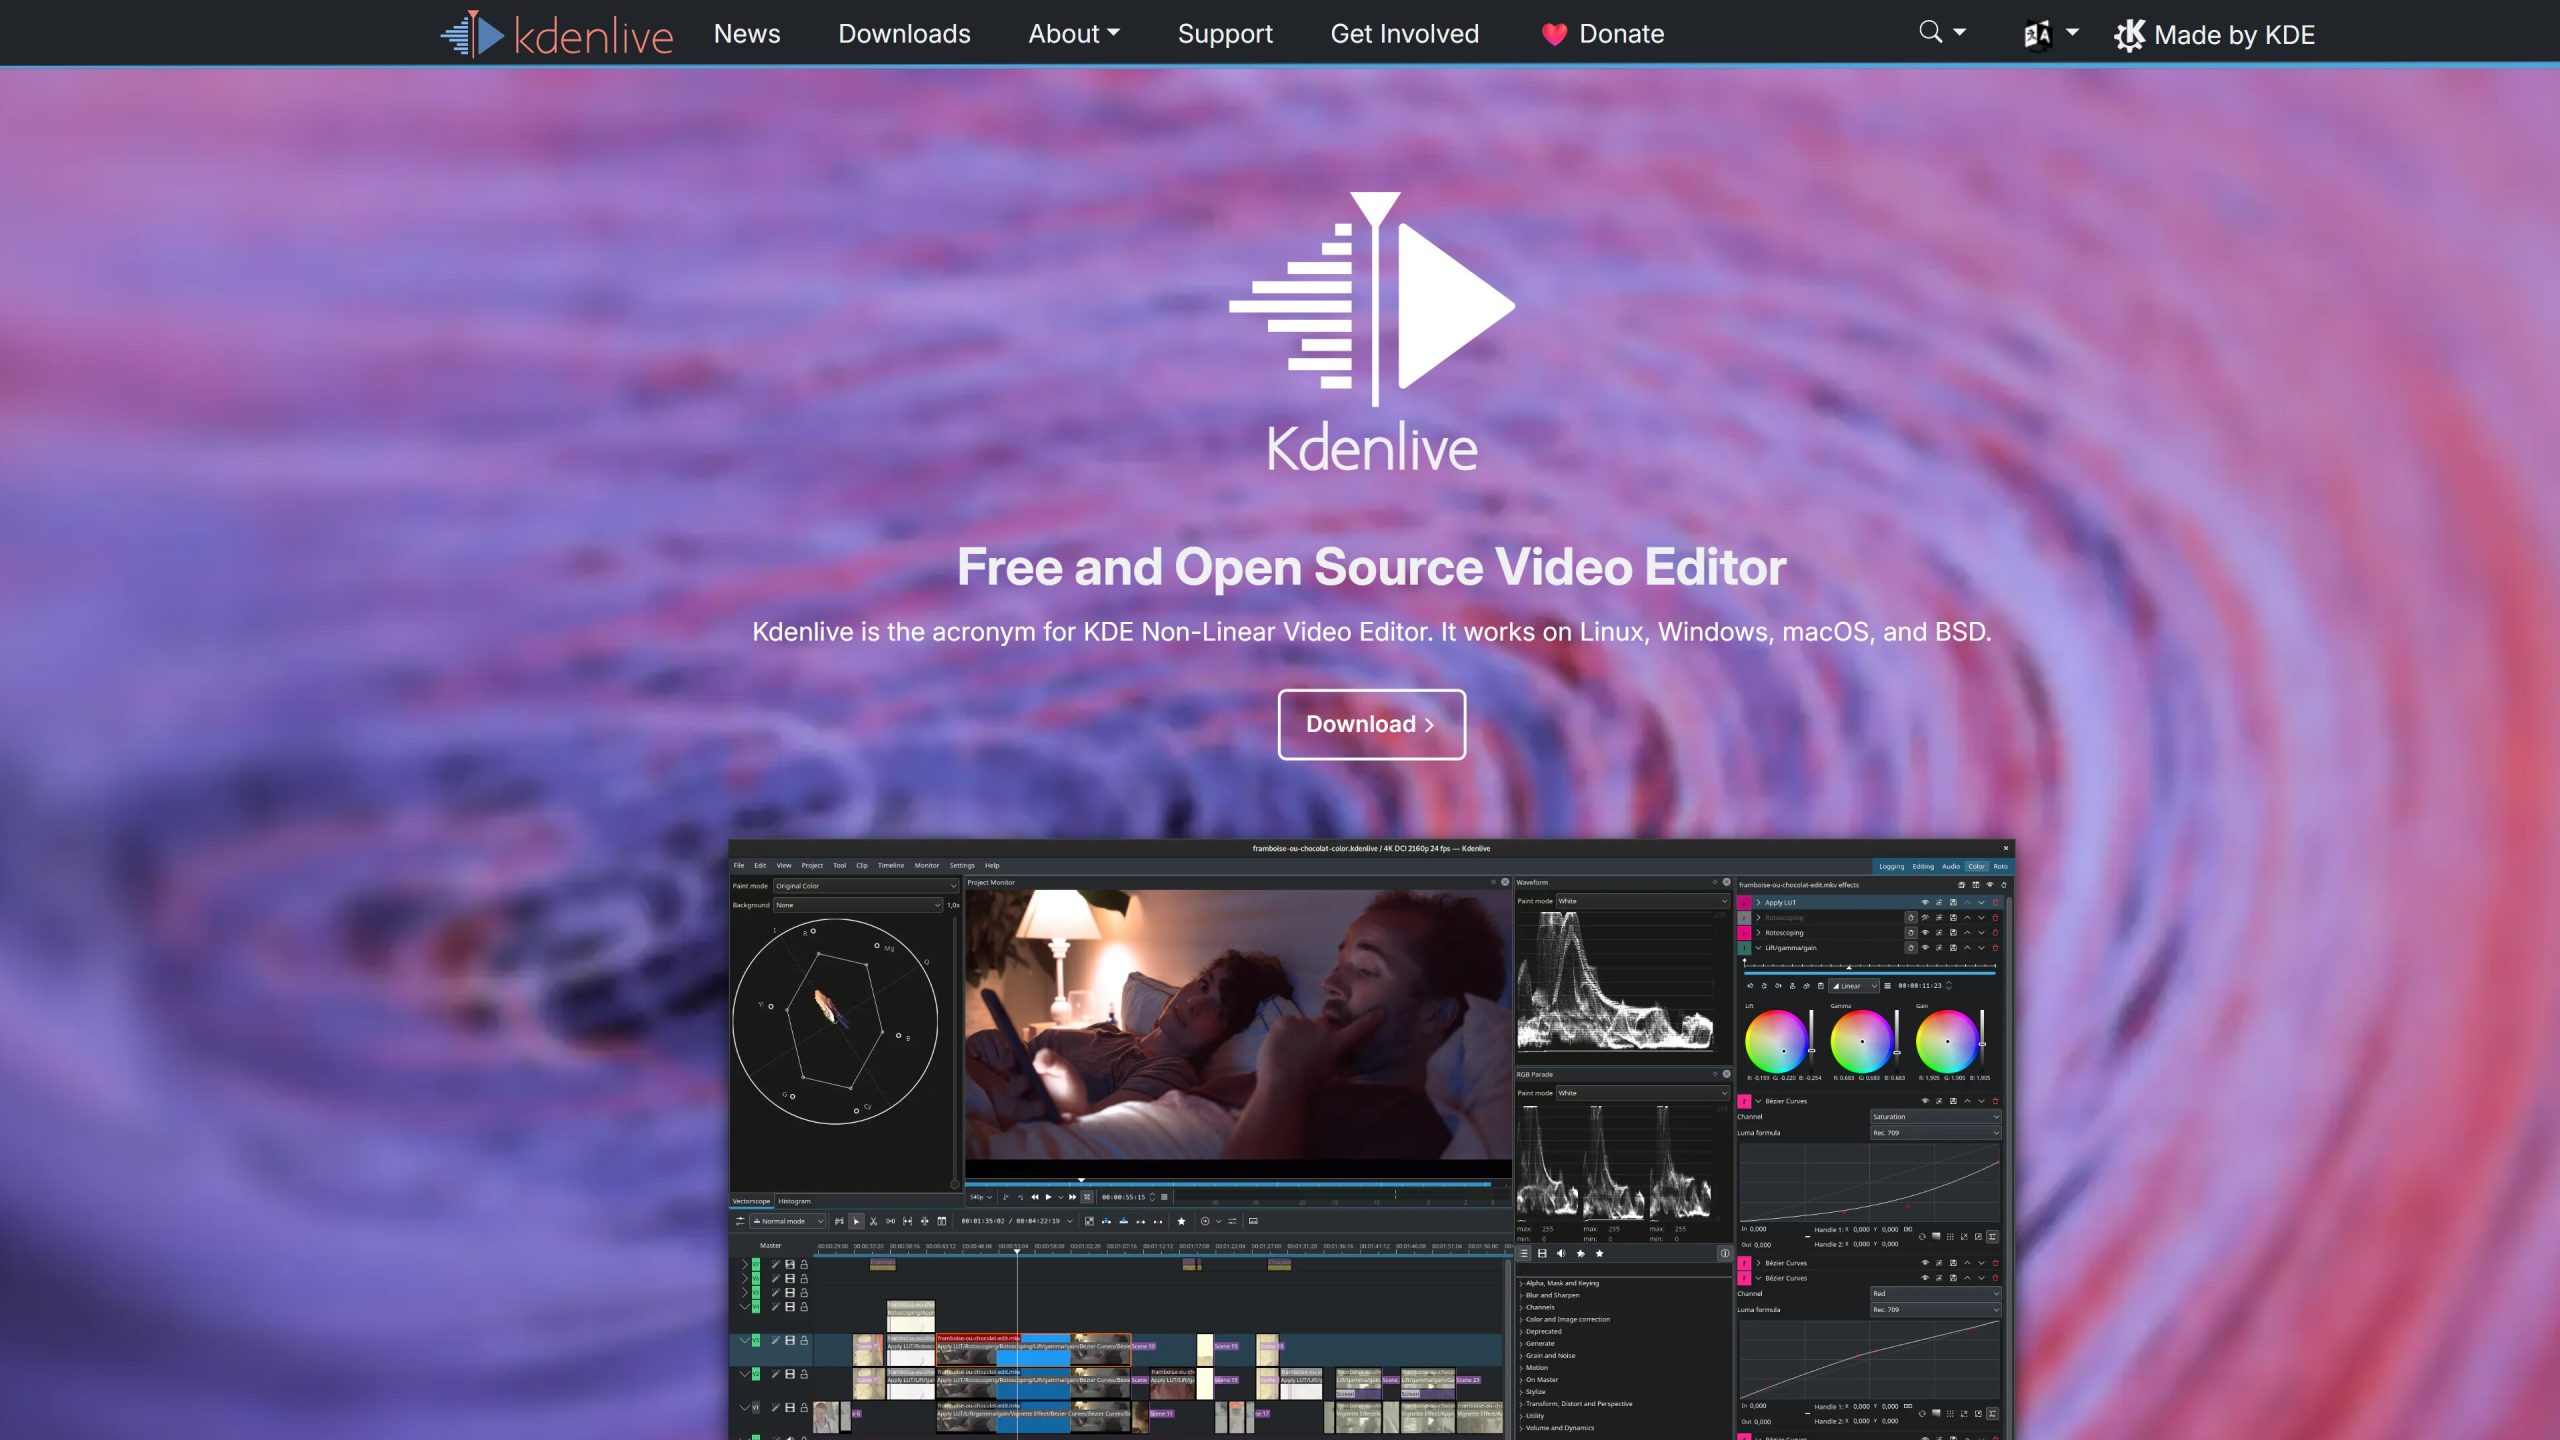2560x1440 pixels.
Task: Click the KDE gear logo icon
Action: [x=2130, y=35]
